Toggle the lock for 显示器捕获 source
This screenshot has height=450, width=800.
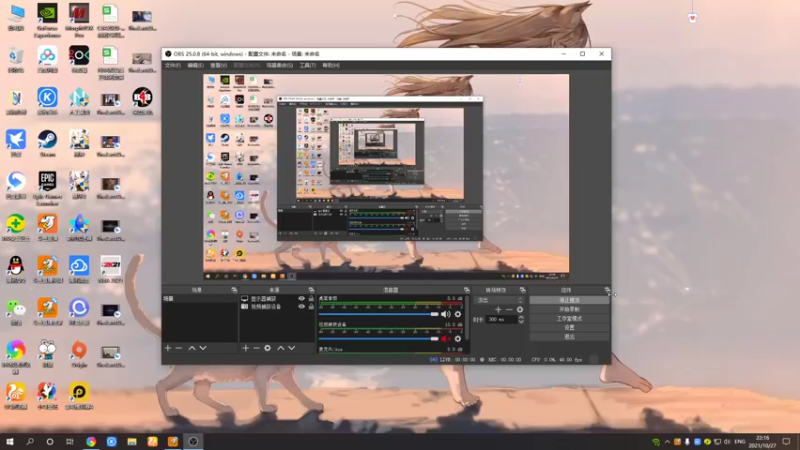click(311, 298)
